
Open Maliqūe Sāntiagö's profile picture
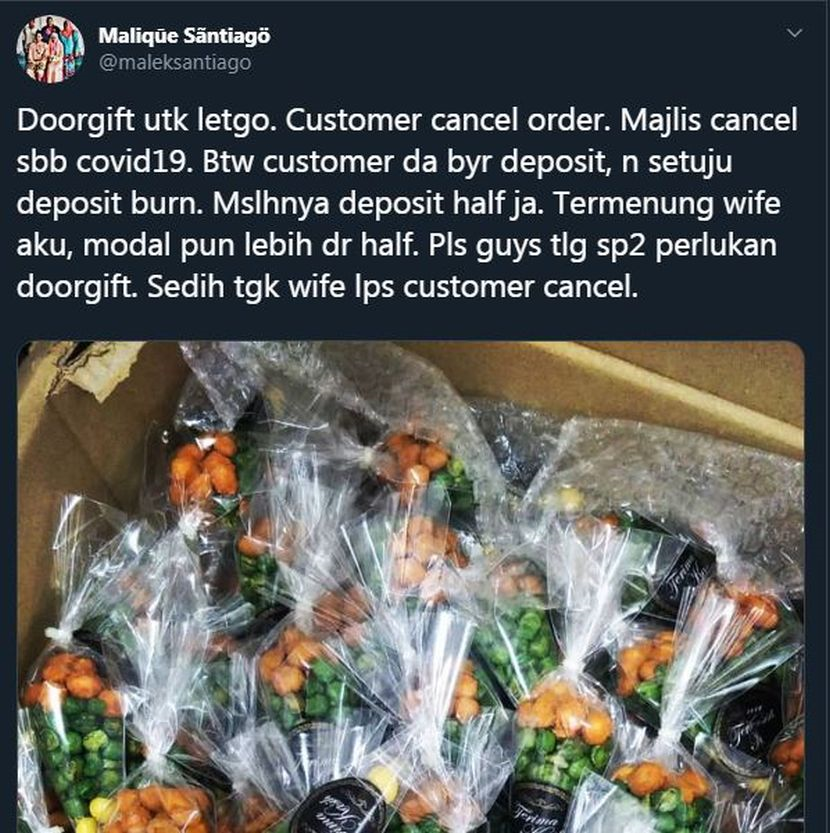[x=50, y=49]
